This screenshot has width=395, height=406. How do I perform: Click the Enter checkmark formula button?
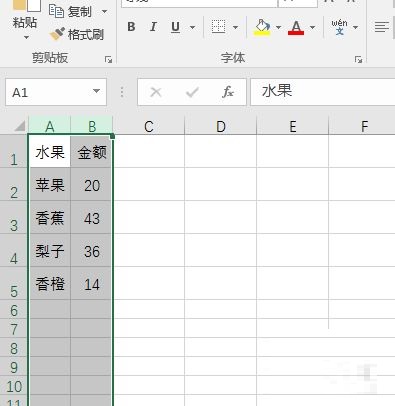[x=192, y=92]
